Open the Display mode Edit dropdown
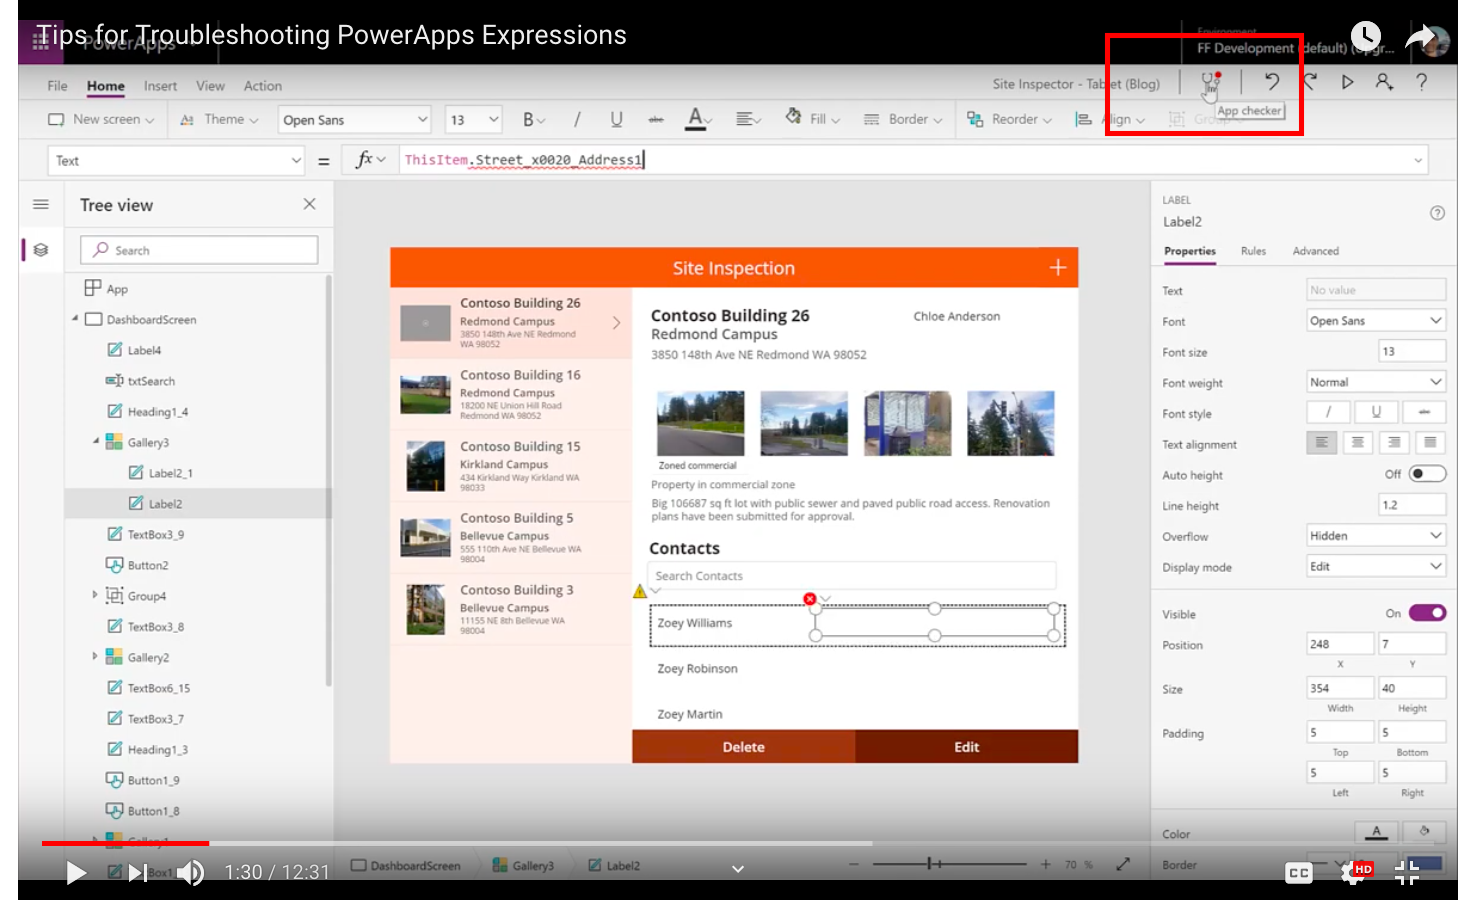Image resolution: width=1458 pixels, height=922 pixels. click(1376, 567)
